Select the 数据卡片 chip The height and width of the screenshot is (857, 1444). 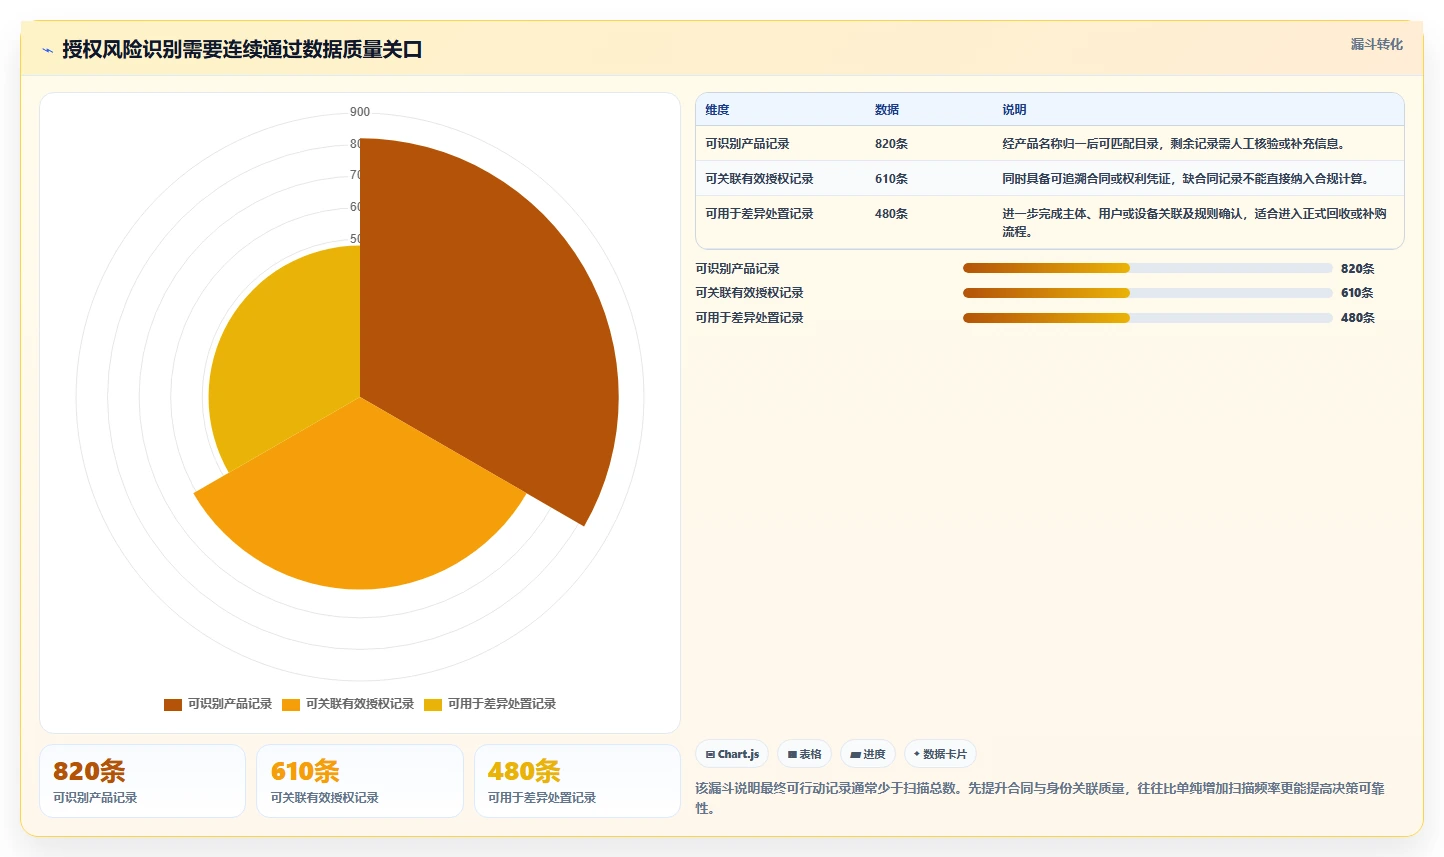pos(940,754)
